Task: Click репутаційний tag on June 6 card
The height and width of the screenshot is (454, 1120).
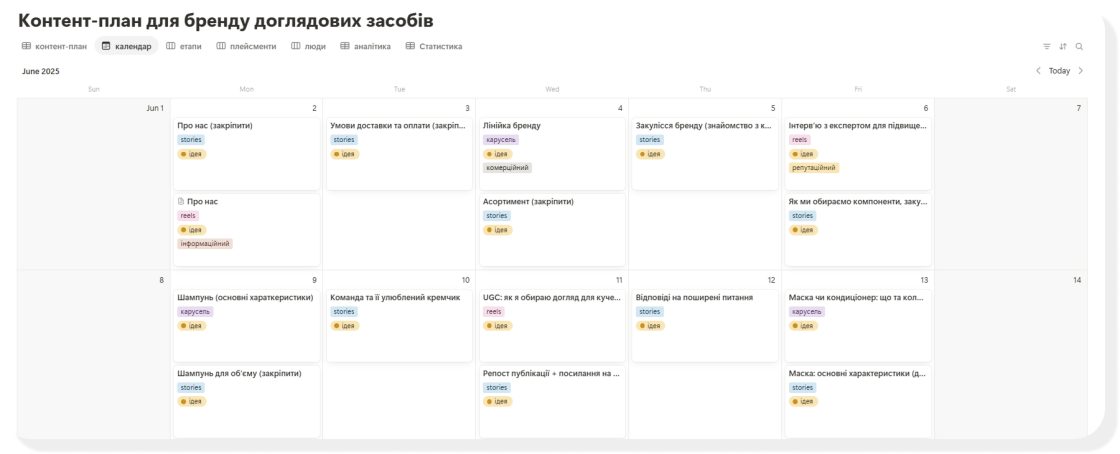Action: (814, 168)
